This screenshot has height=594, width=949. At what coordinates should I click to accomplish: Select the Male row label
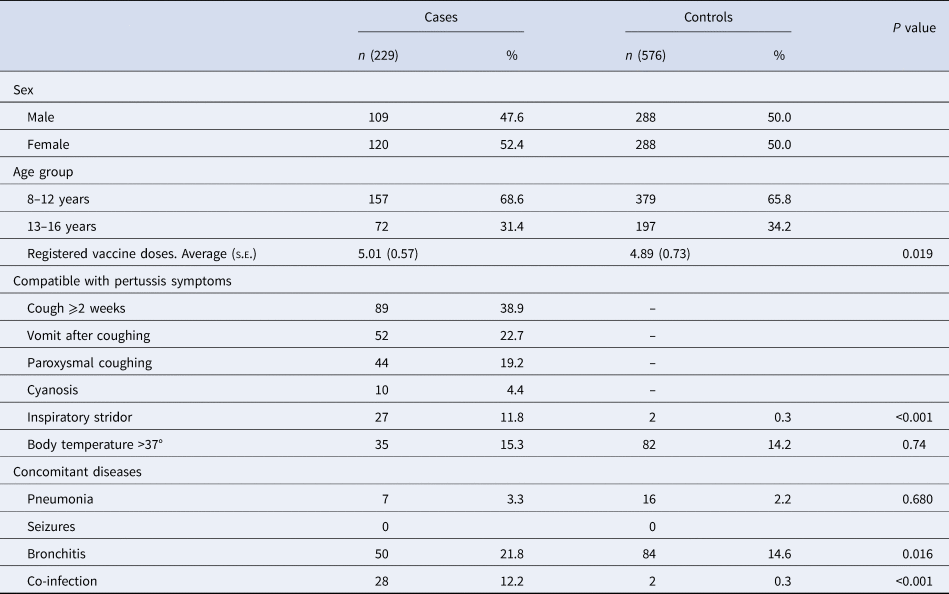point(42,117)
